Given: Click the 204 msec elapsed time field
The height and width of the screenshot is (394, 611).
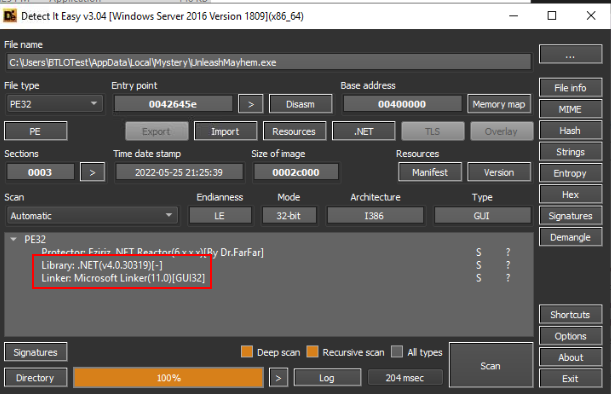Looking at the screenshot, I should coord(405,378).
